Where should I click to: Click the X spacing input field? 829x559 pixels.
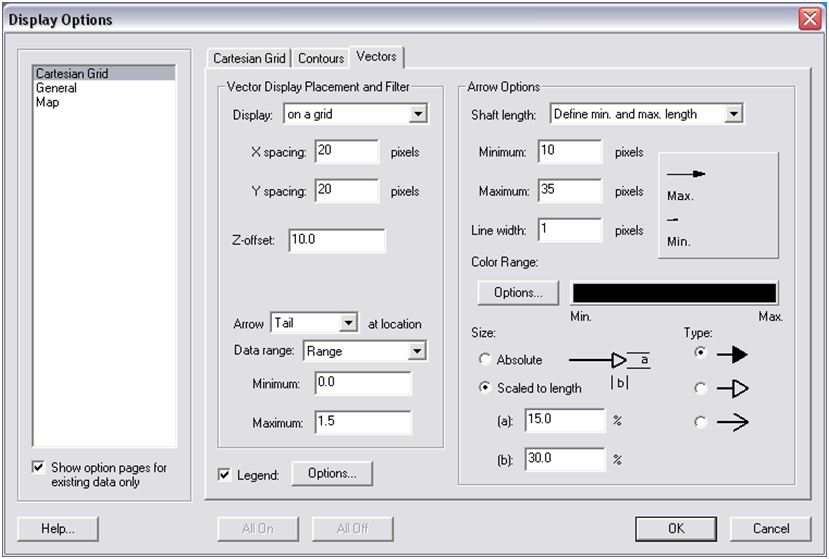pos(347,151)
